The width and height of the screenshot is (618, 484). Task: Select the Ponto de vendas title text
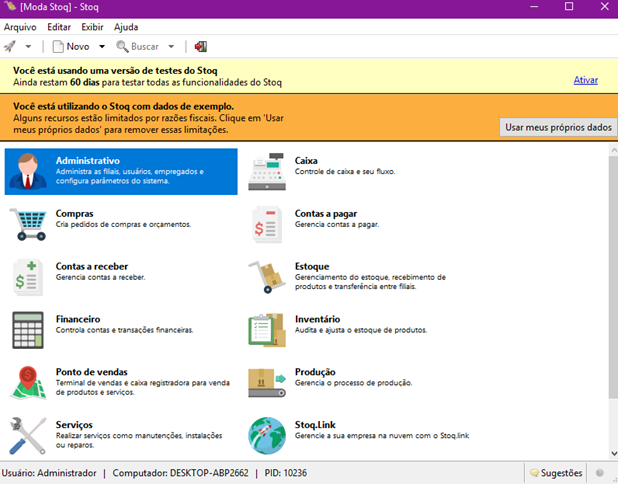[91, 372]
